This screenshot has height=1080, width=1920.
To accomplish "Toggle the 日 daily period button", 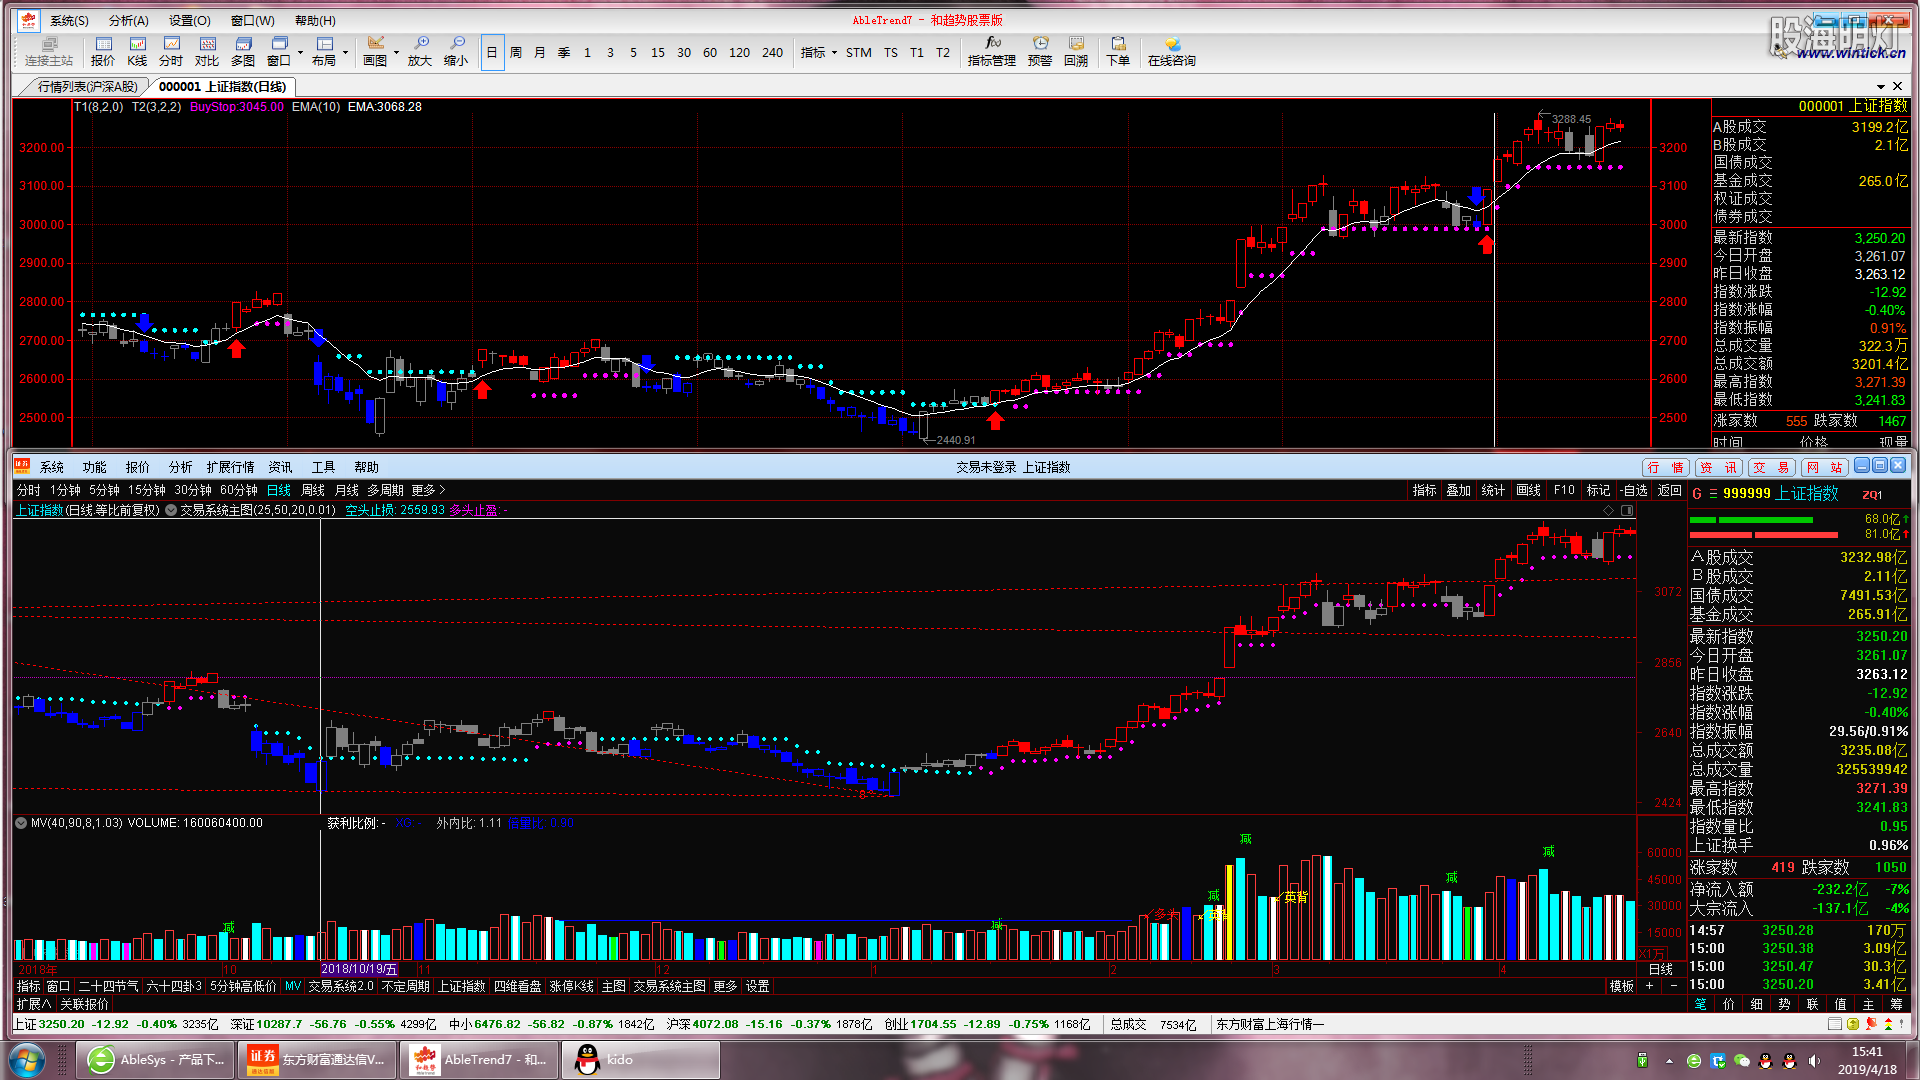I will (492, 53).
